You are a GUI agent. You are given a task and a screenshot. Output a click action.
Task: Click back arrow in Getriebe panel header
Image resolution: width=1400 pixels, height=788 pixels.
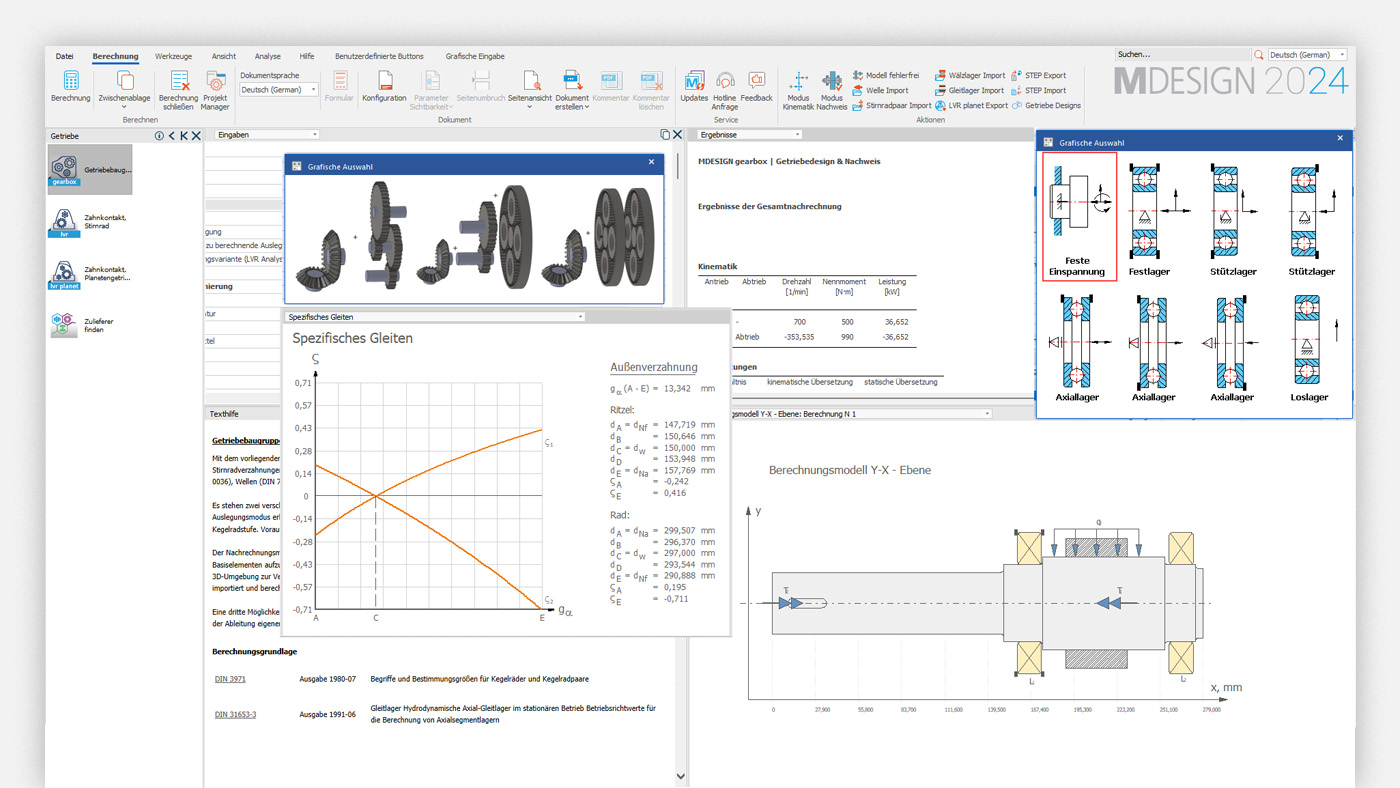point(172,135)
